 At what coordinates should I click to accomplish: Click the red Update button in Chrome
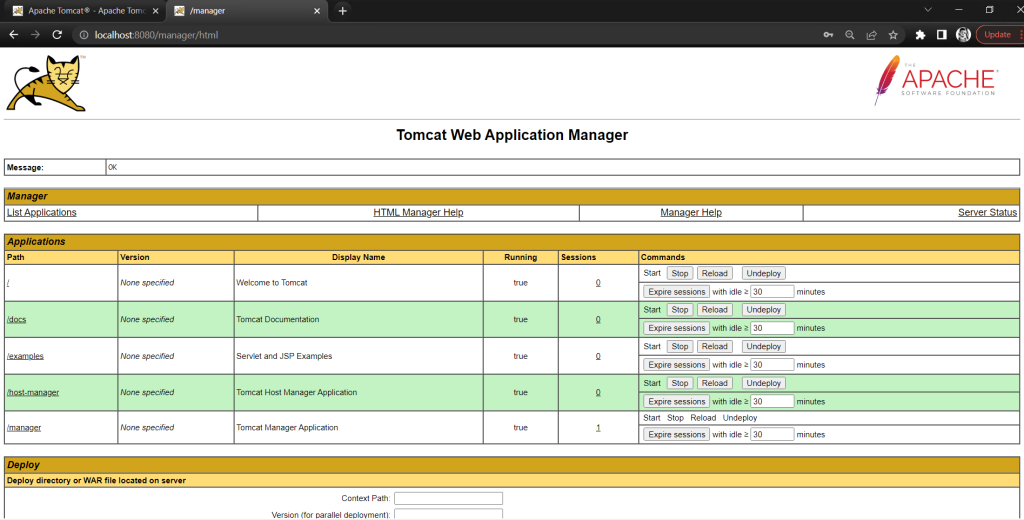coord(997,35)
